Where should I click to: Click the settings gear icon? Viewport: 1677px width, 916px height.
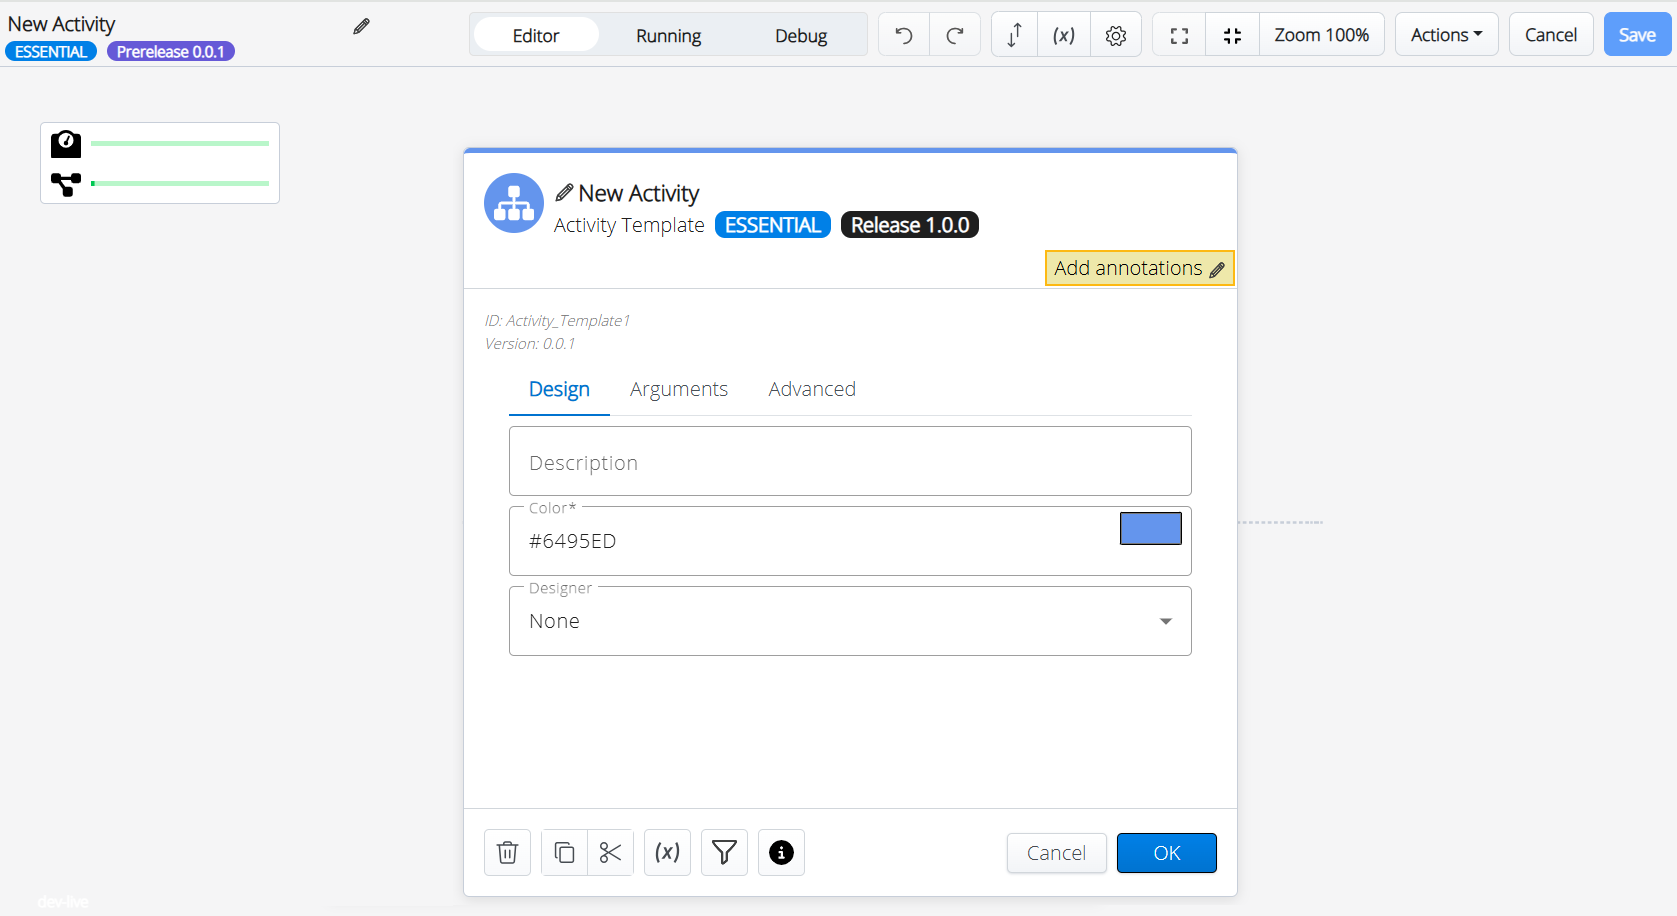pos(1116,35)
